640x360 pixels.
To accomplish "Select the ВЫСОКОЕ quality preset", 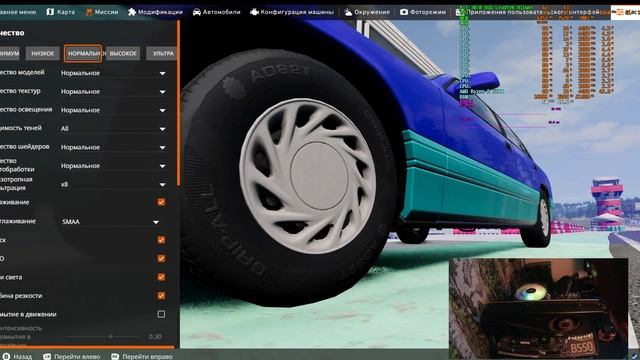I will pos(123,53).
